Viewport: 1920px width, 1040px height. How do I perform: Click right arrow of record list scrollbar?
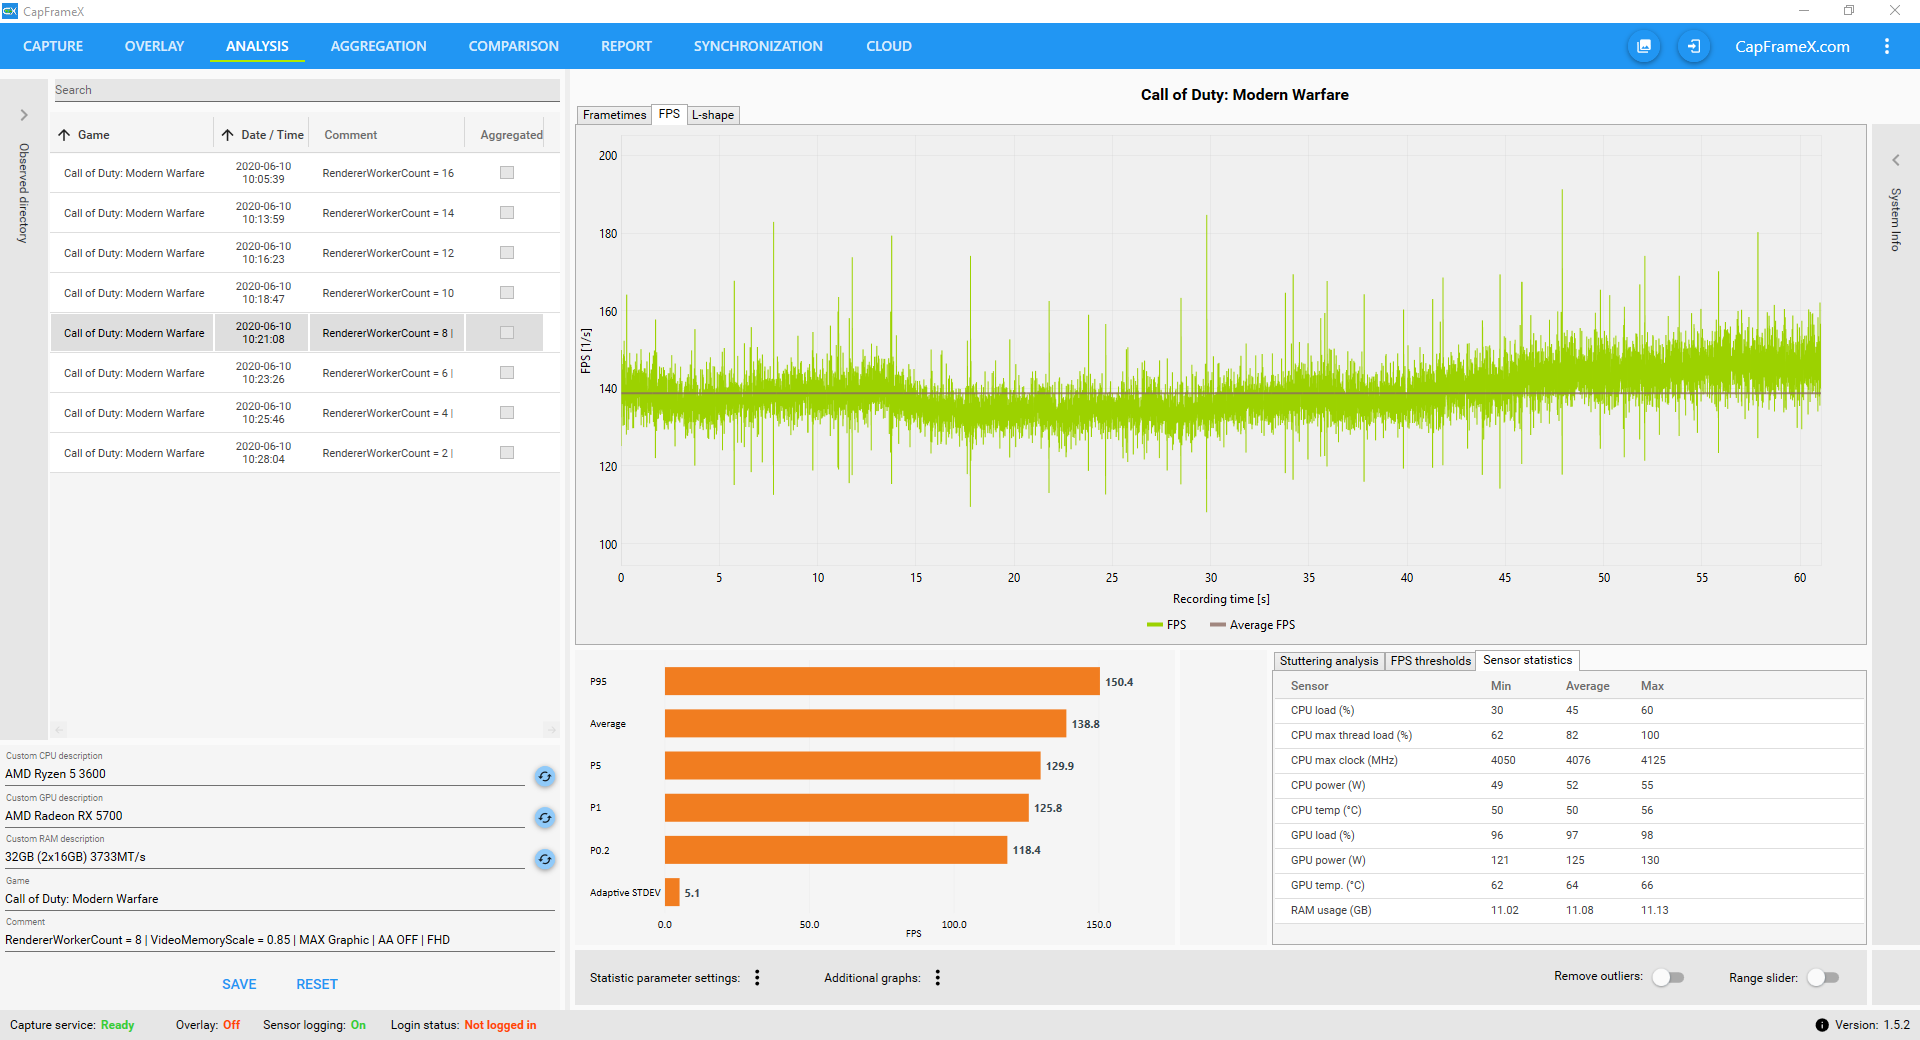tap(551, 730)
